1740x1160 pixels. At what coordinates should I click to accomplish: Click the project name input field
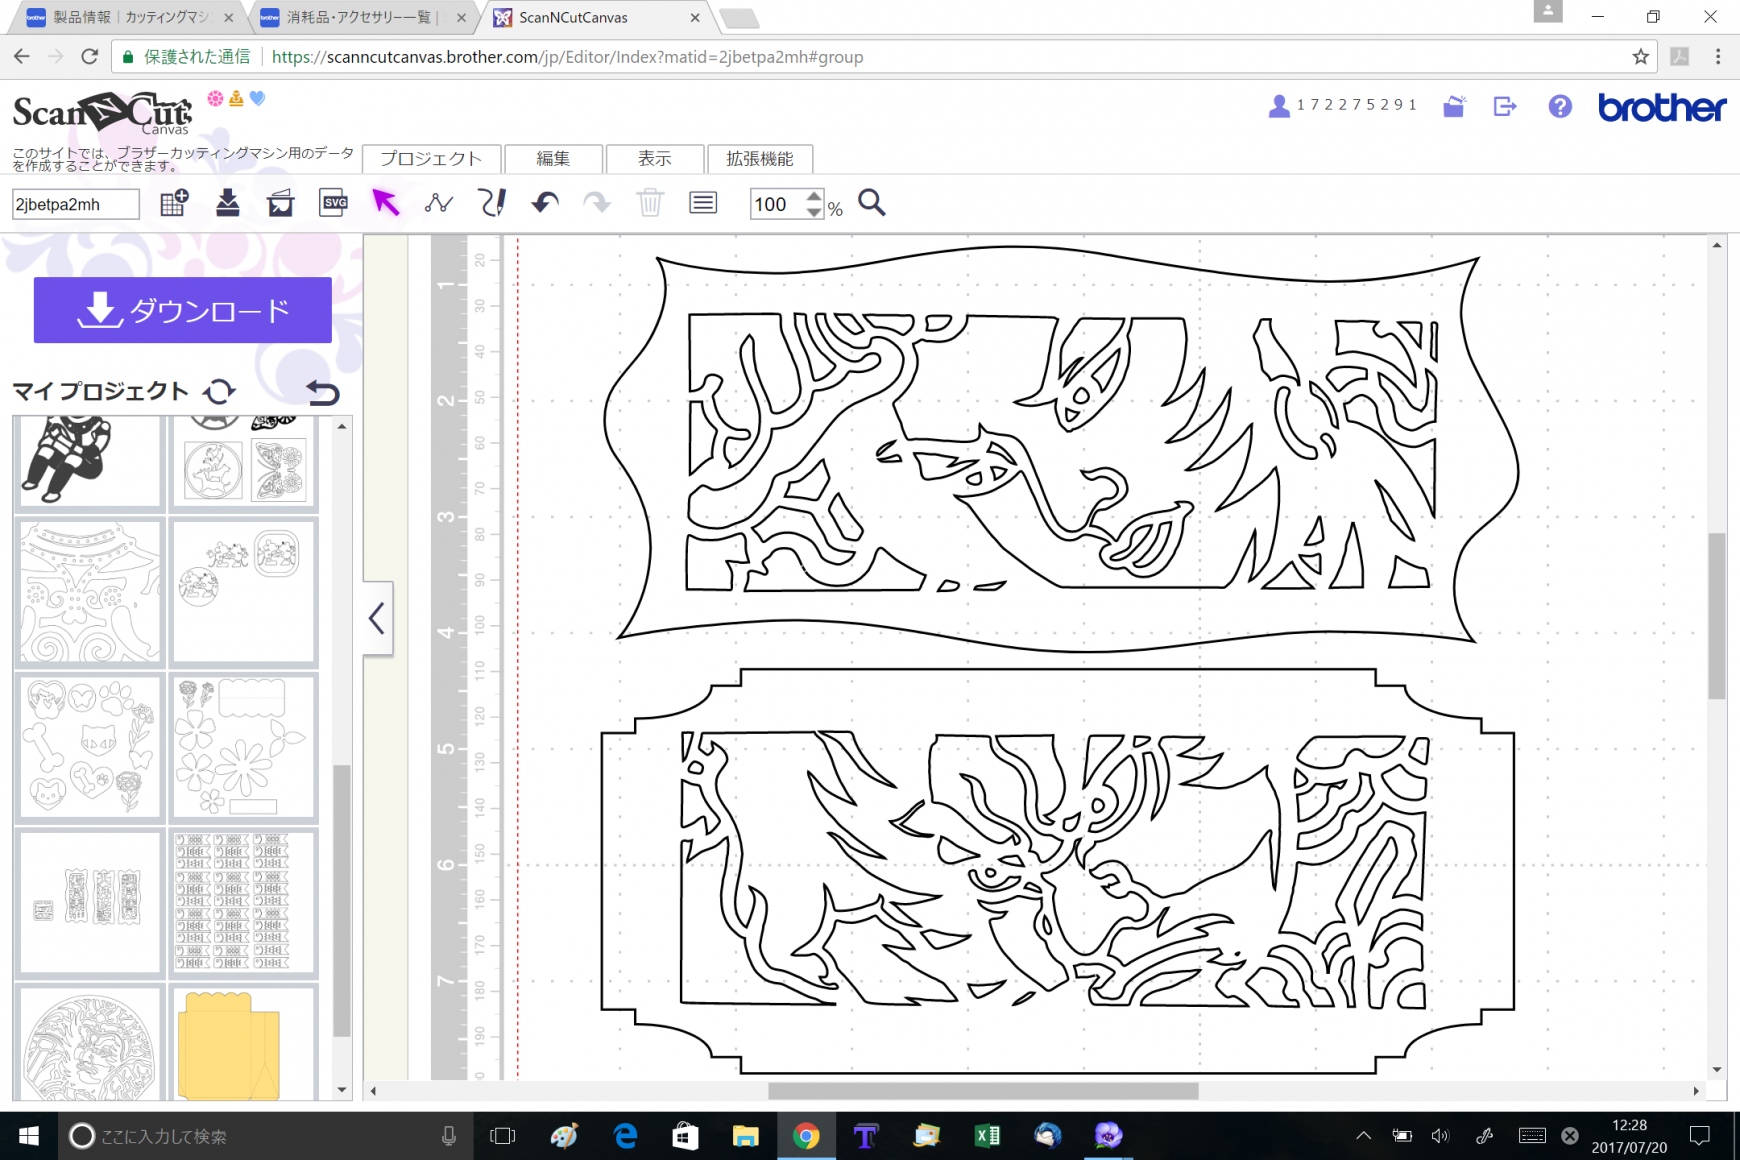75,204
